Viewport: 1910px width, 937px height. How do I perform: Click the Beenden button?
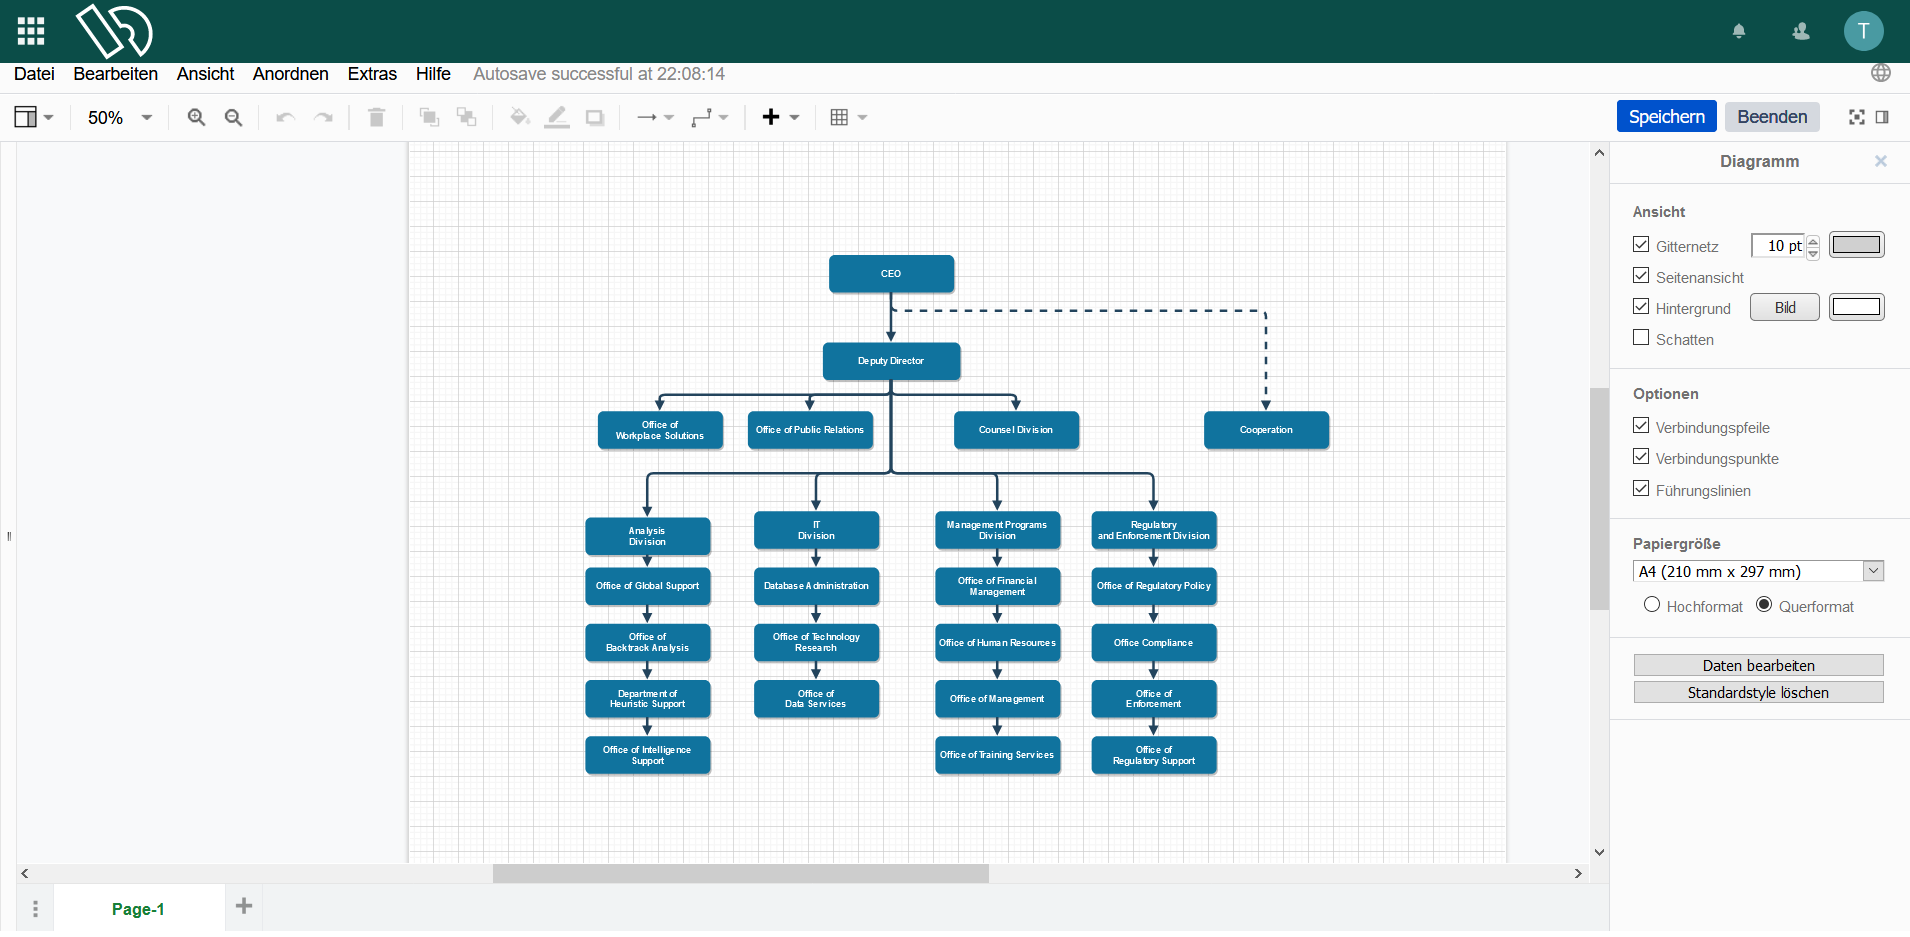click(1772, 116)
